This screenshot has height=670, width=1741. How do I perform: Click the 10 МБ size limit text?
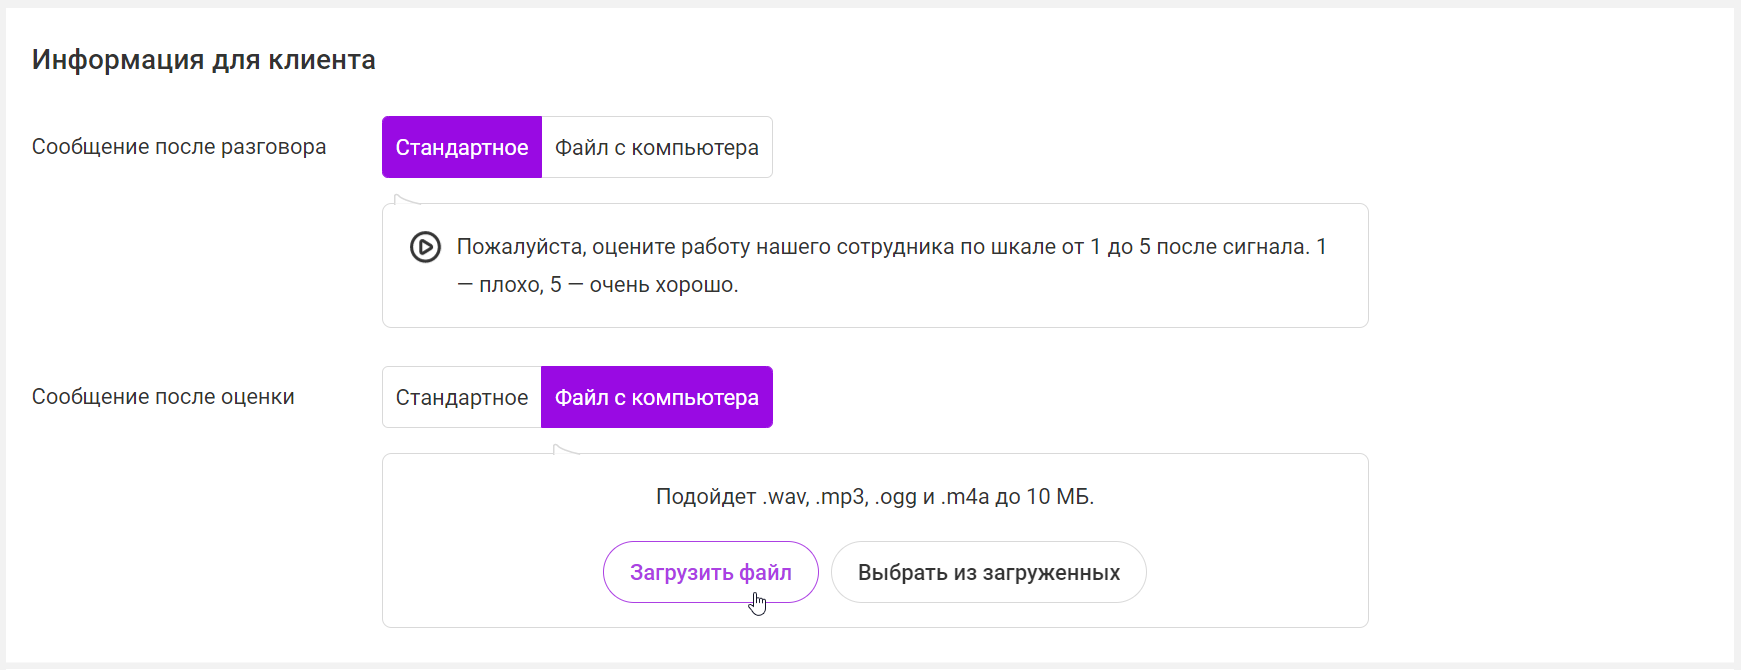click(1059, 497)
